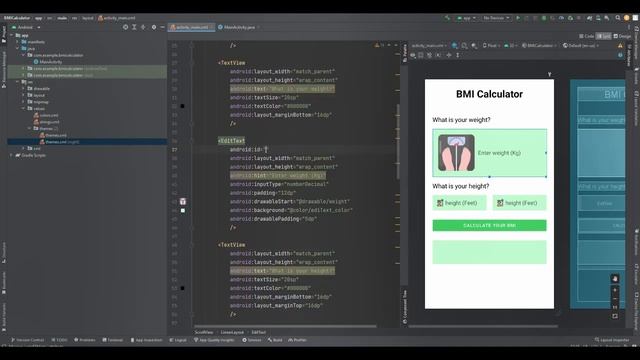Click the drawable weight gutter icon

[183, 202]
